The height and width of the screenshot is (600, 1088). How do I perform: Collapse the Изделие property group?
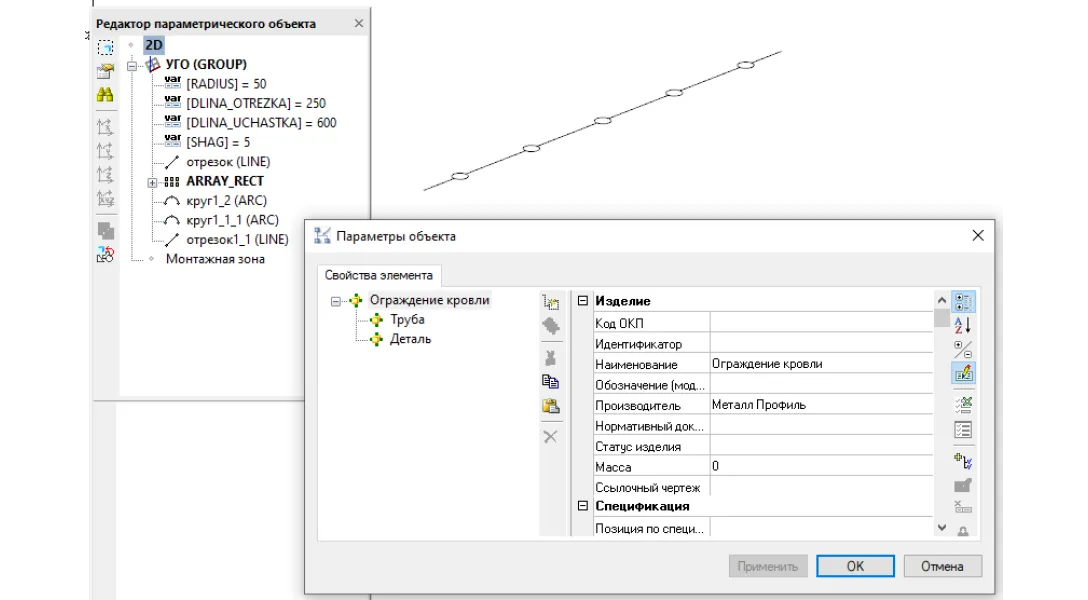pos(583,301)
